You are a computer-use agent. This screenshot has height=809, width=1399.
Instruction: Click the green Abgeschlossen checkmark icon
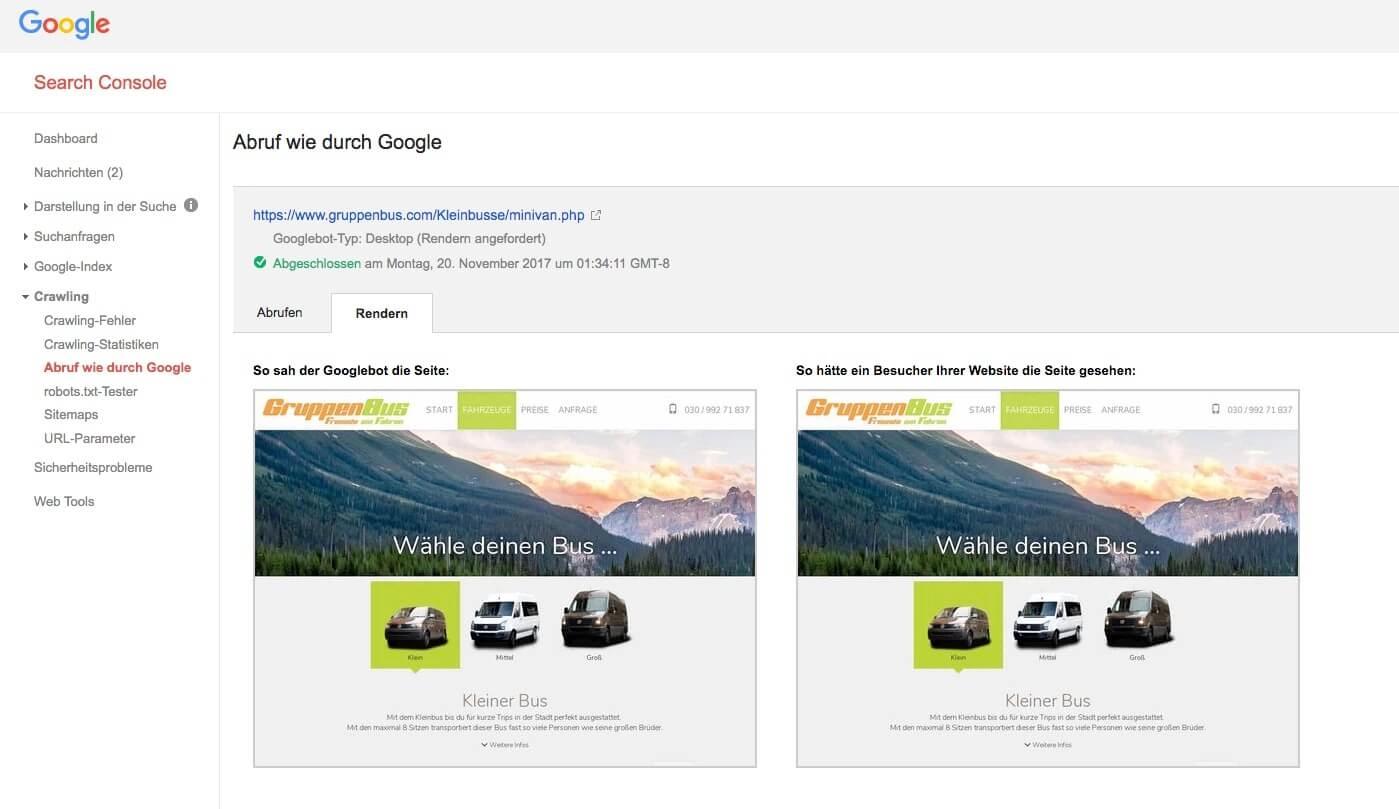click(x=260, y=263)
